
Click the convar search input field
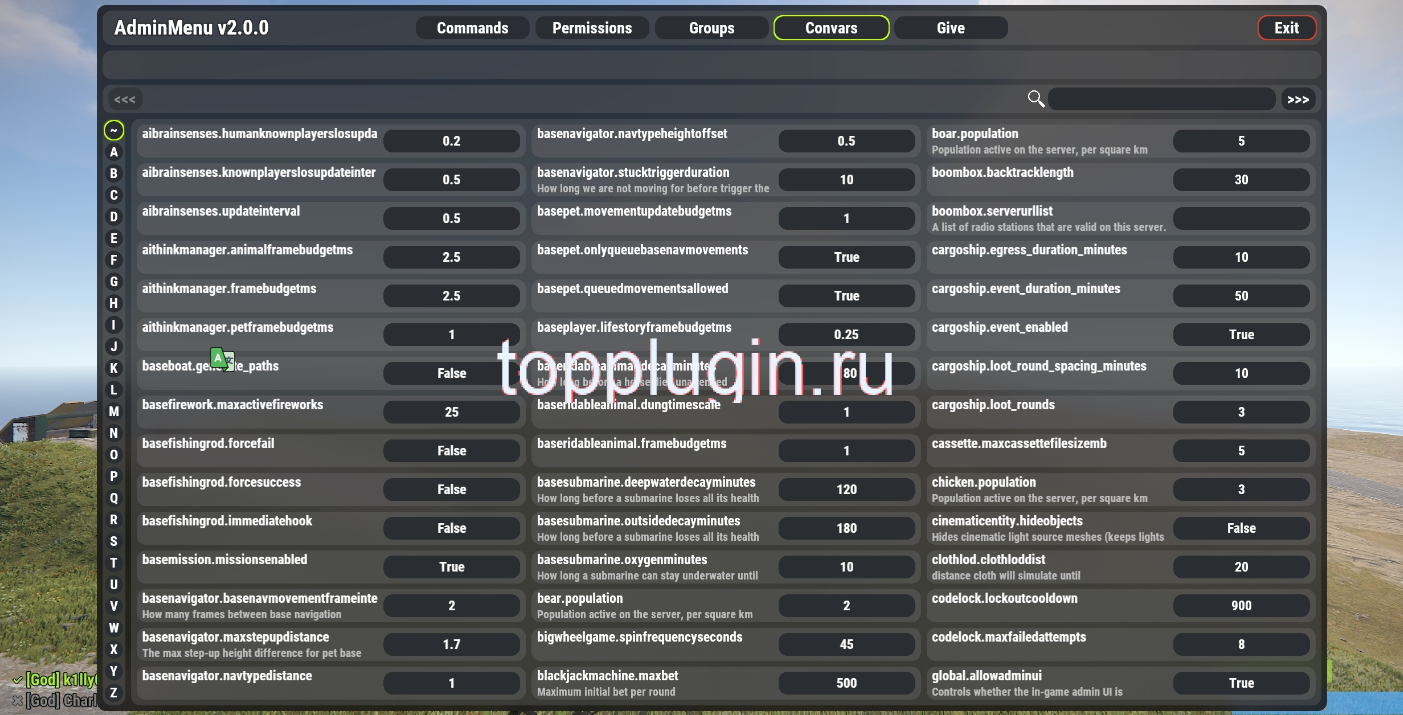1161,99
